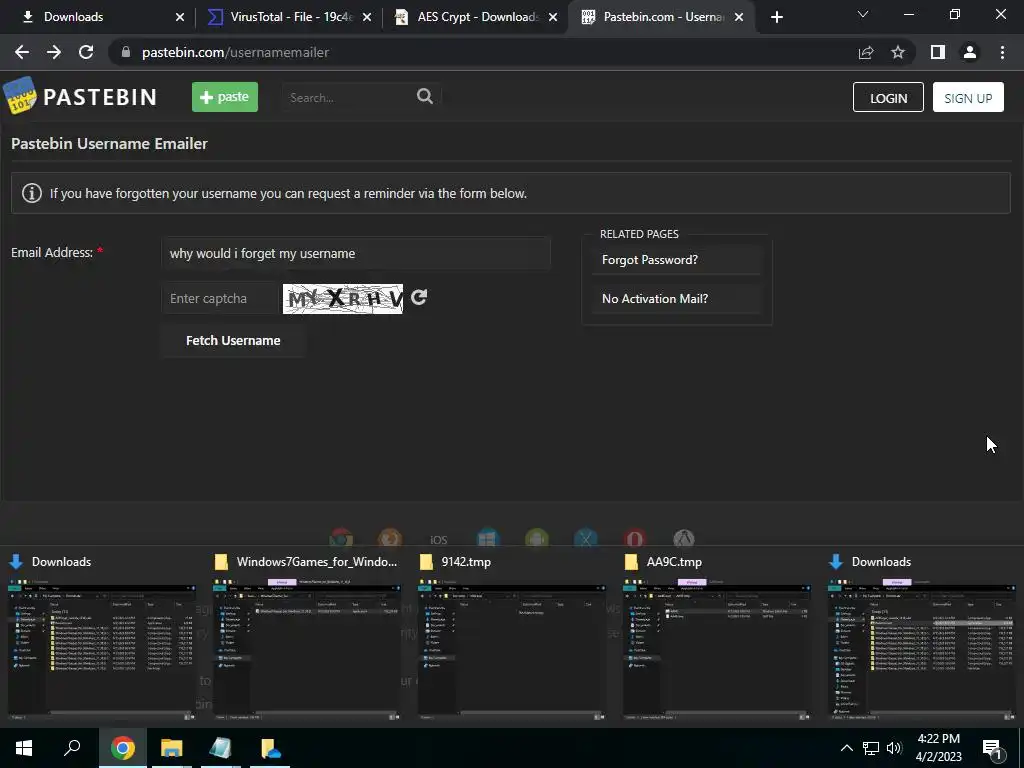
Task: Open the clock and date flyout
Action: coord(938,748)
